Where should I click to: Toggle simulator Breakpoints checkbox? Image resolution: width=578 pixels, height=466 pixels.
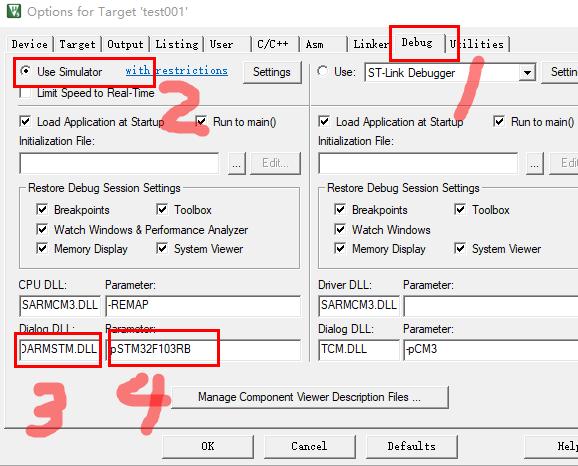(42, 209)
